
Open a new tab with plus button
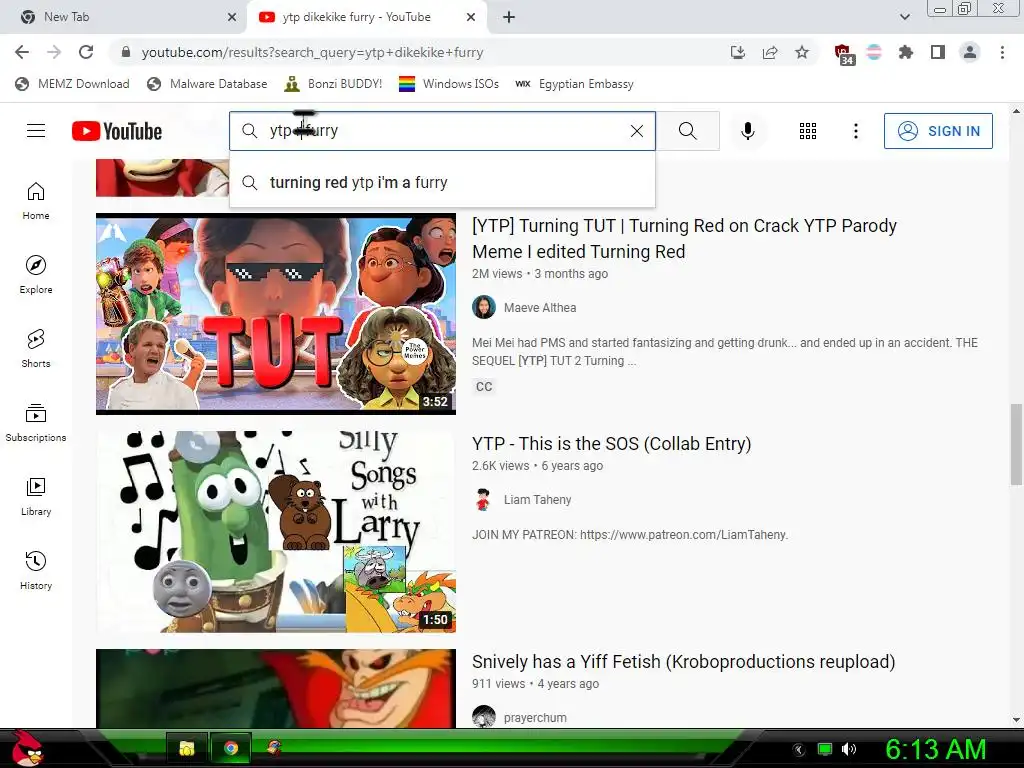509,17
